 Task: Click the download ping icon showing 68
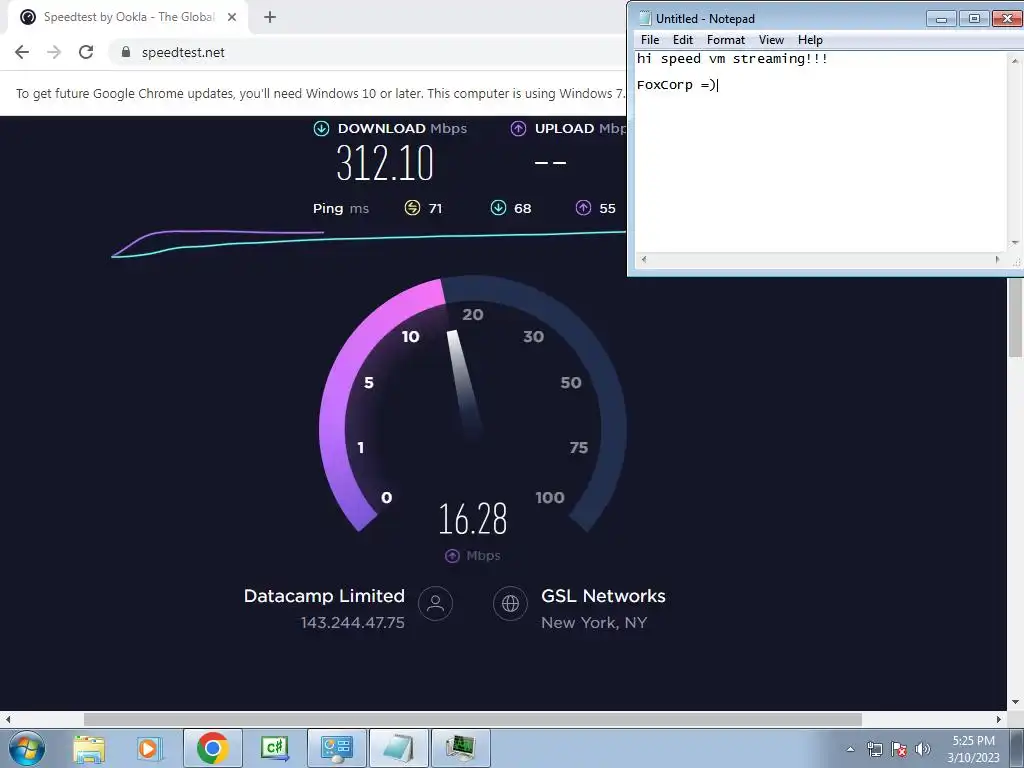[498, 208]
